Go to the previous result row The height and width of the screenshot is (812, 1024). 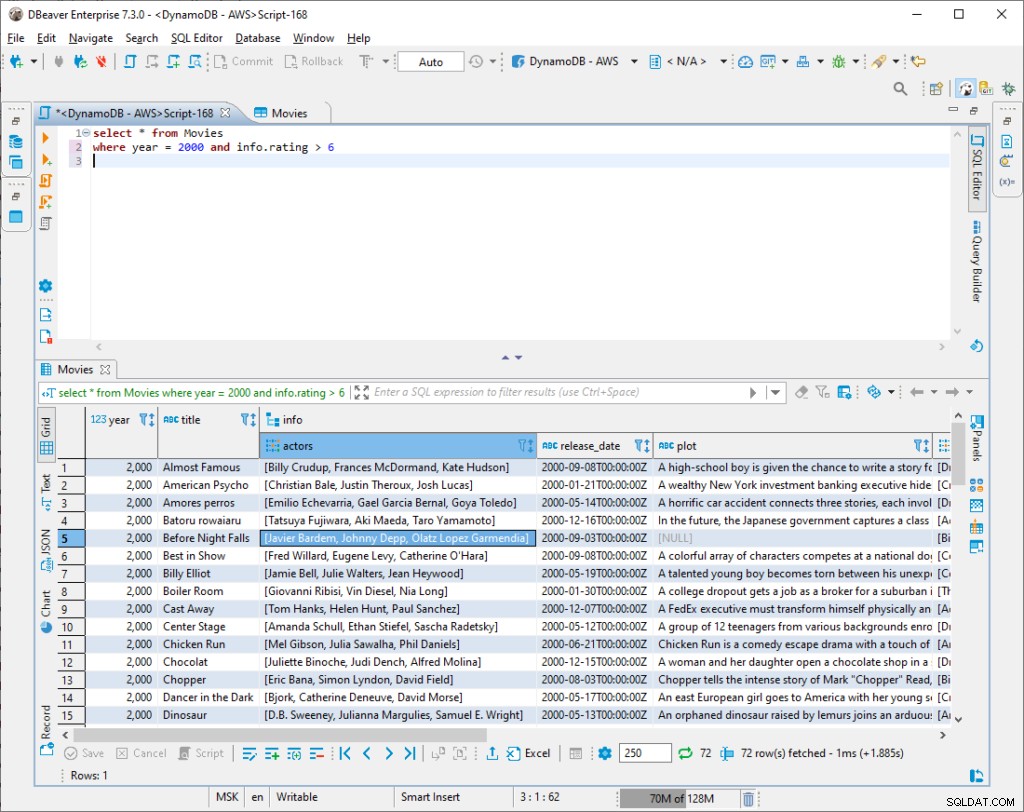coord(367,753)
